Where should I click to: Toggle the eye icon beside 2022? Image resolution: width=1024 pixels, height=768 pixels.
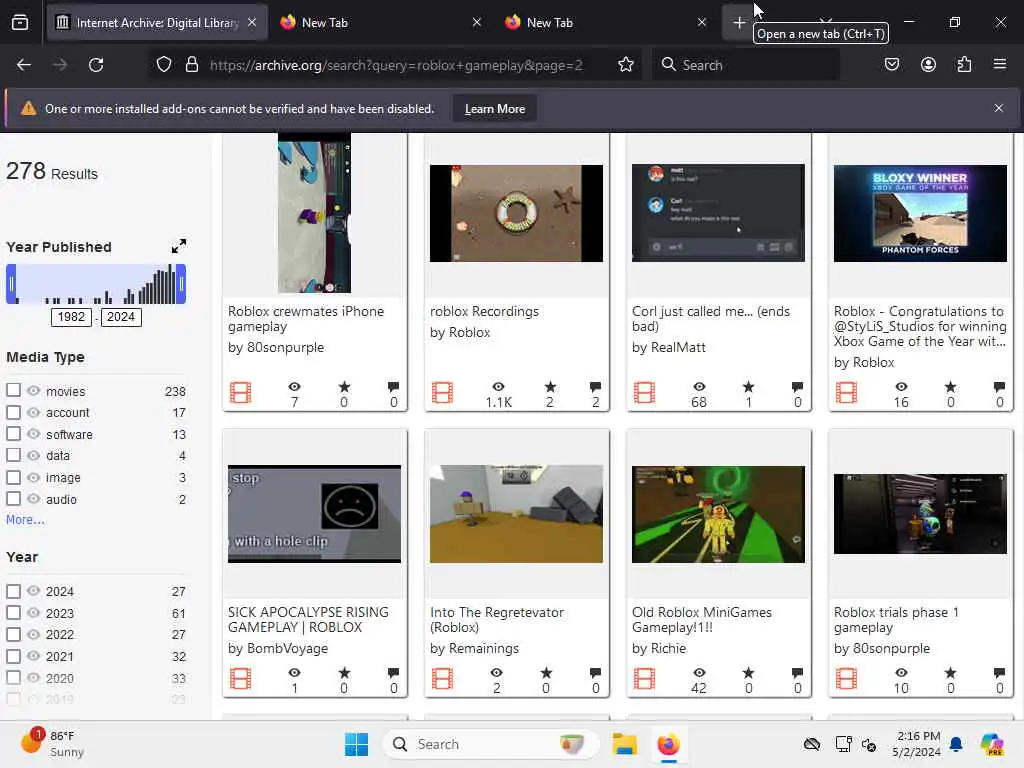coord(33,634)
